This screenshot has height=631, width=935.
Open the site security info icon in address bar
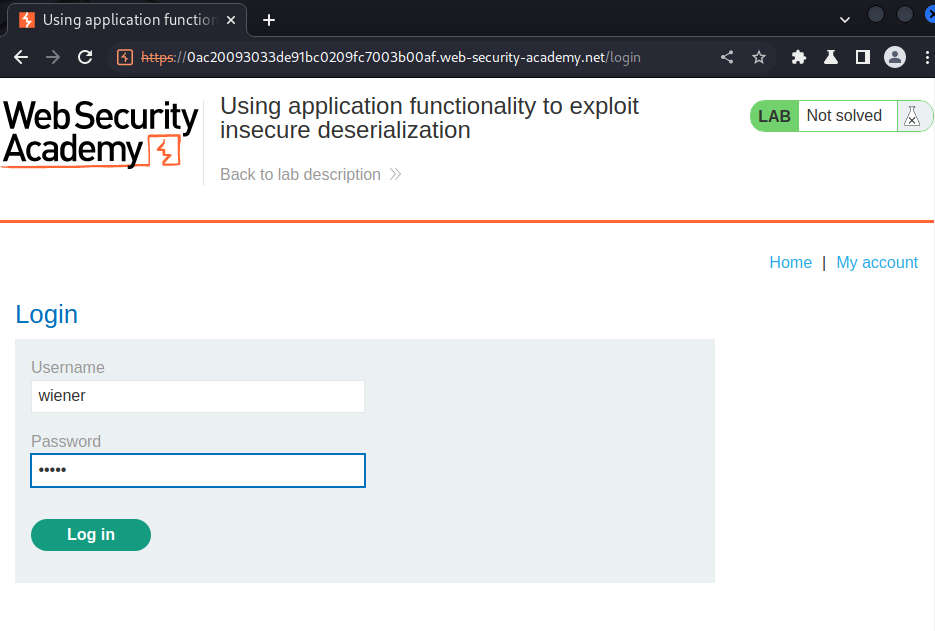coord(125,57)
